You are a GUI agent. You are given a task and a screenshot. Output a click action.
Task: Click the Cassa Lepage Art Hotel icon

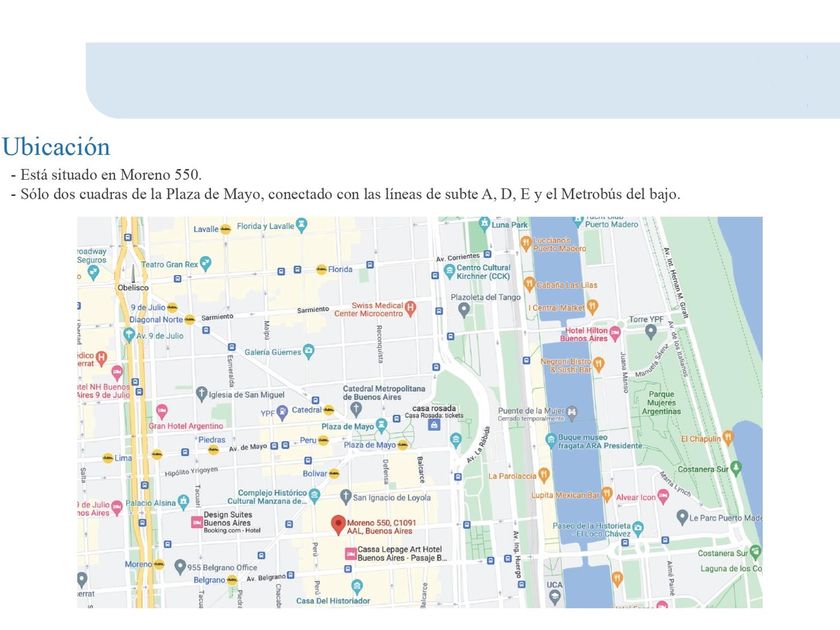tap(350, 553)
